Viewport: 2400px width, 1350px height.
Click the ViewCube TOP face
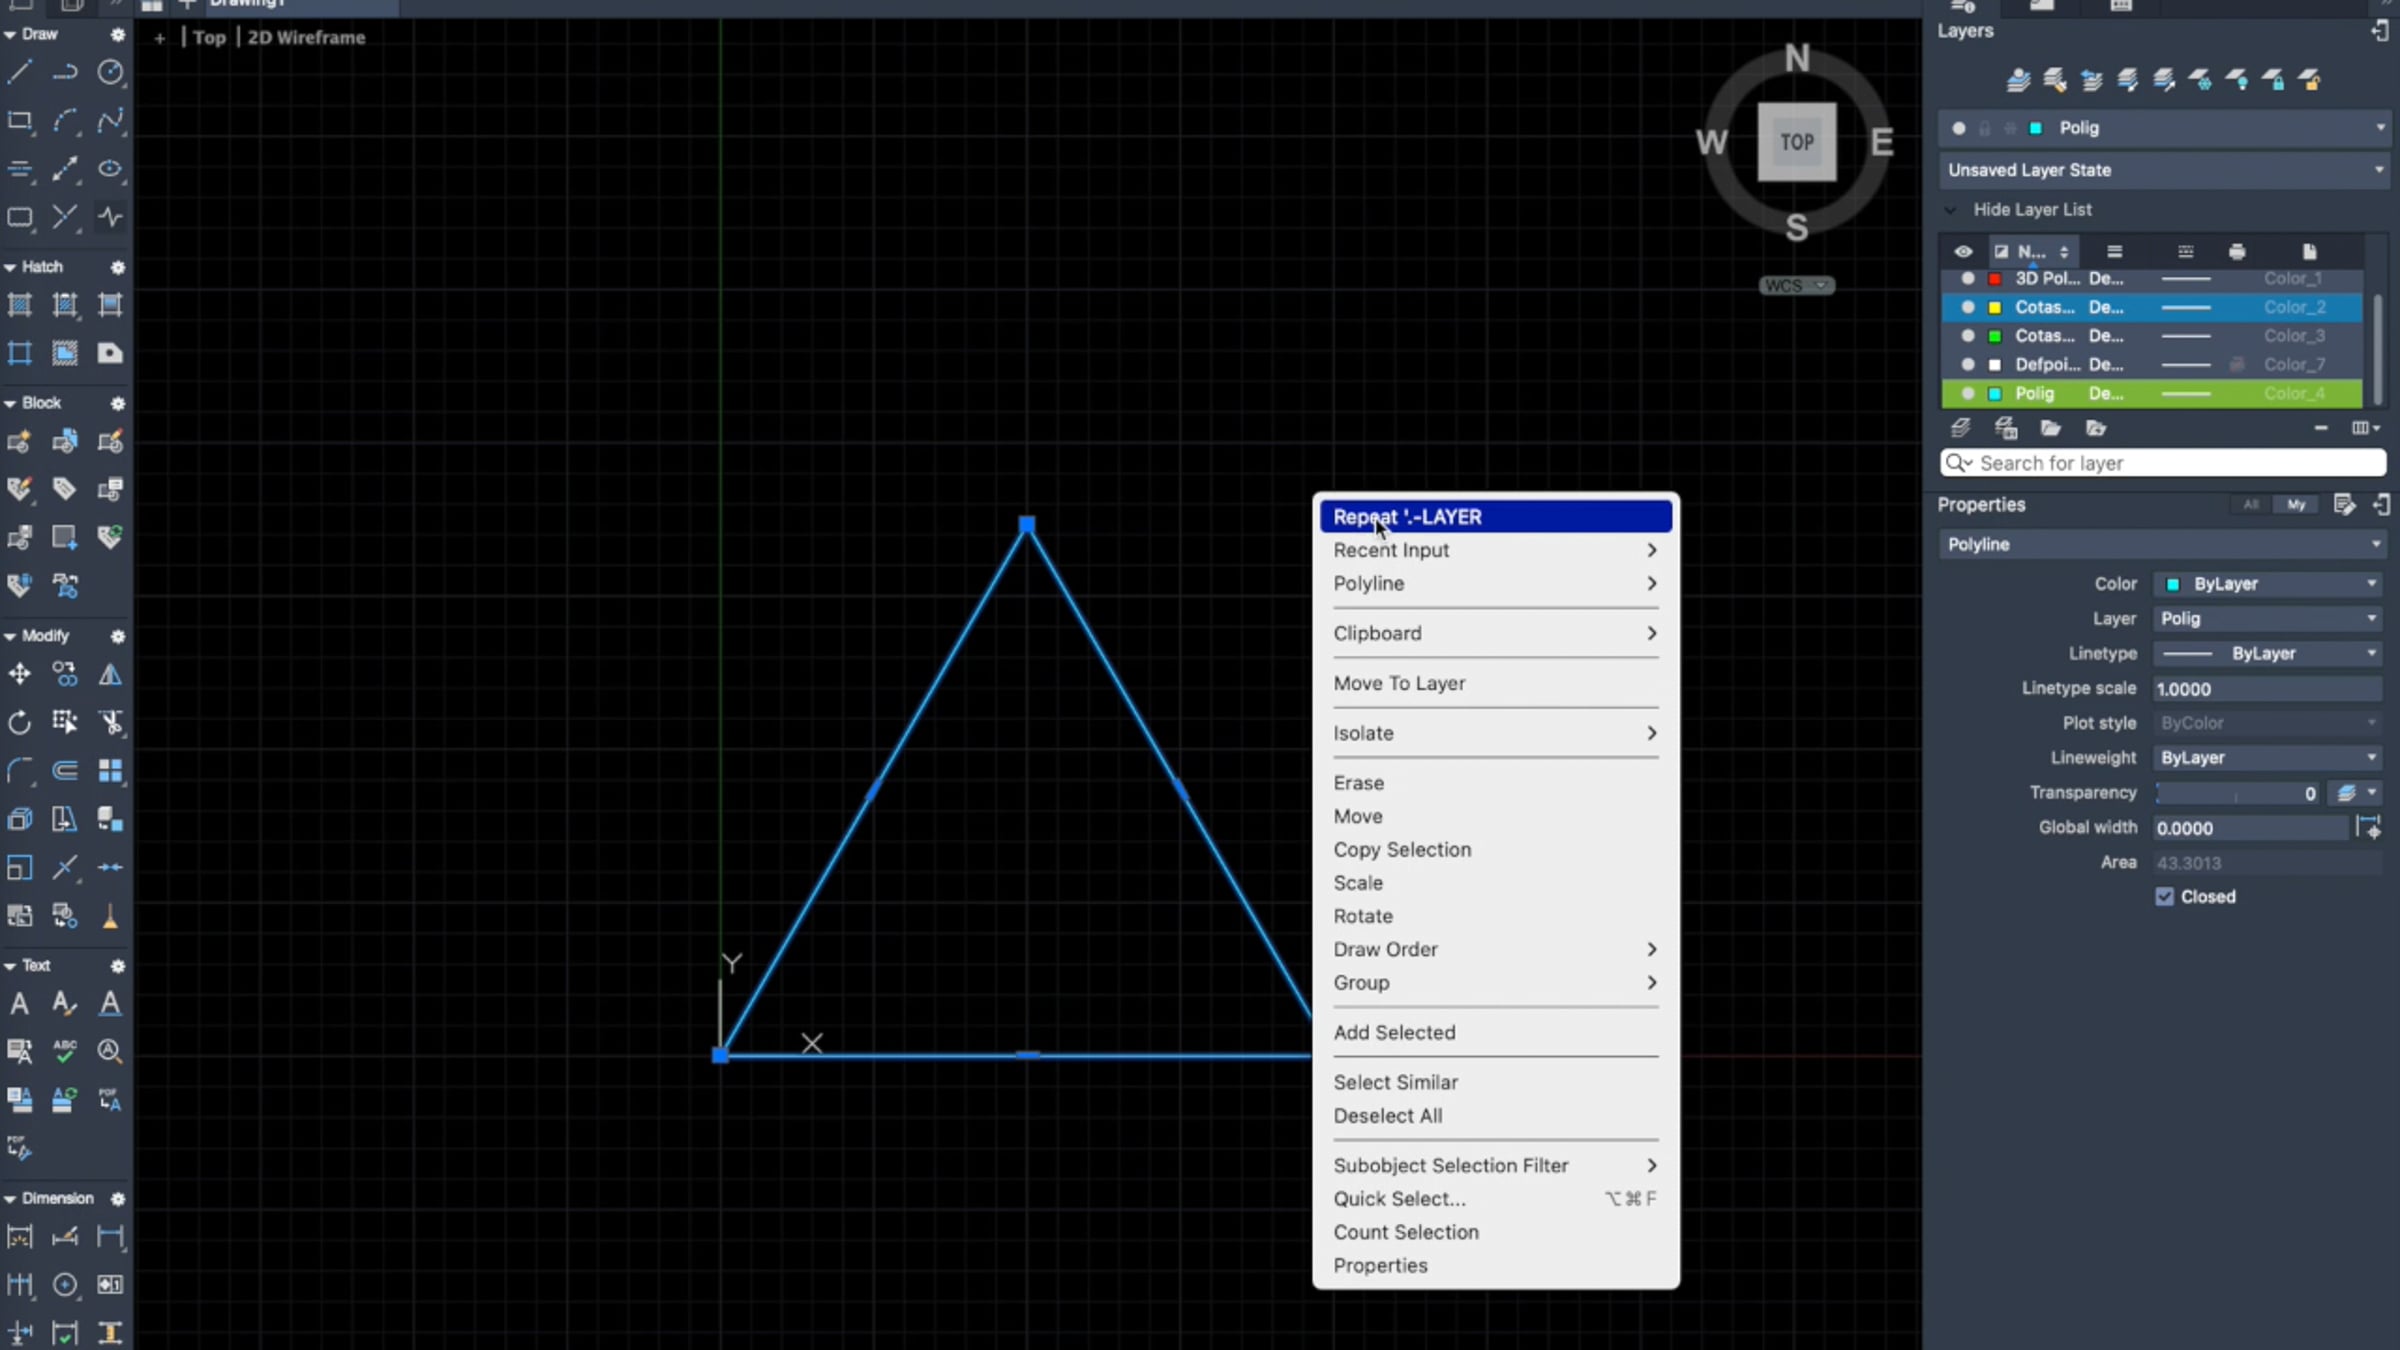pos(1796,142)
